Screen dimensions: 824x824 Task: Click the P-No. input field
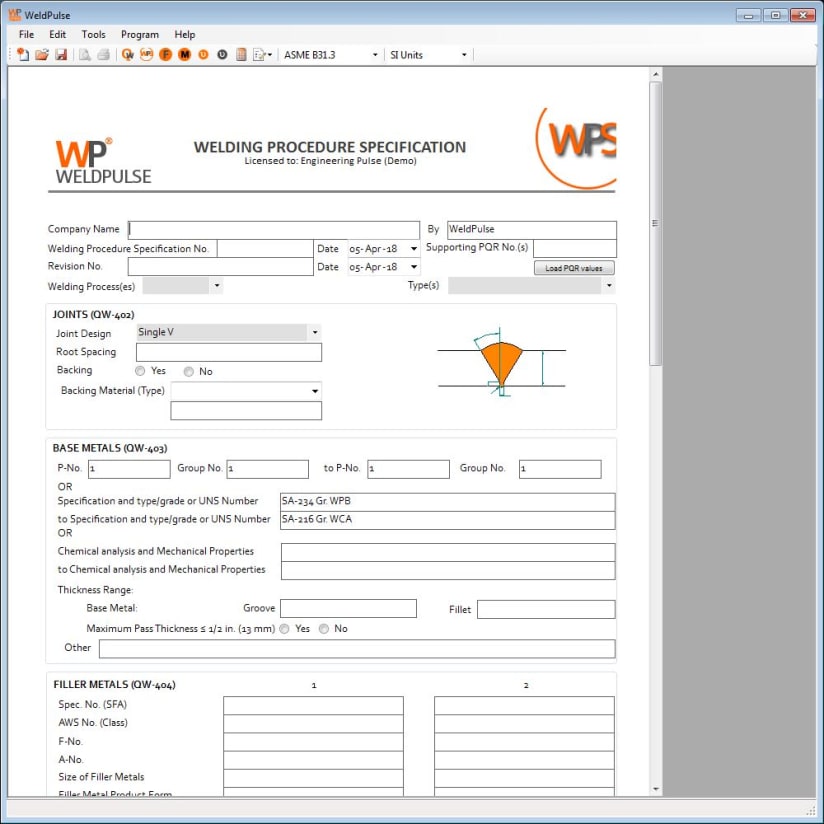click(129, 469)
